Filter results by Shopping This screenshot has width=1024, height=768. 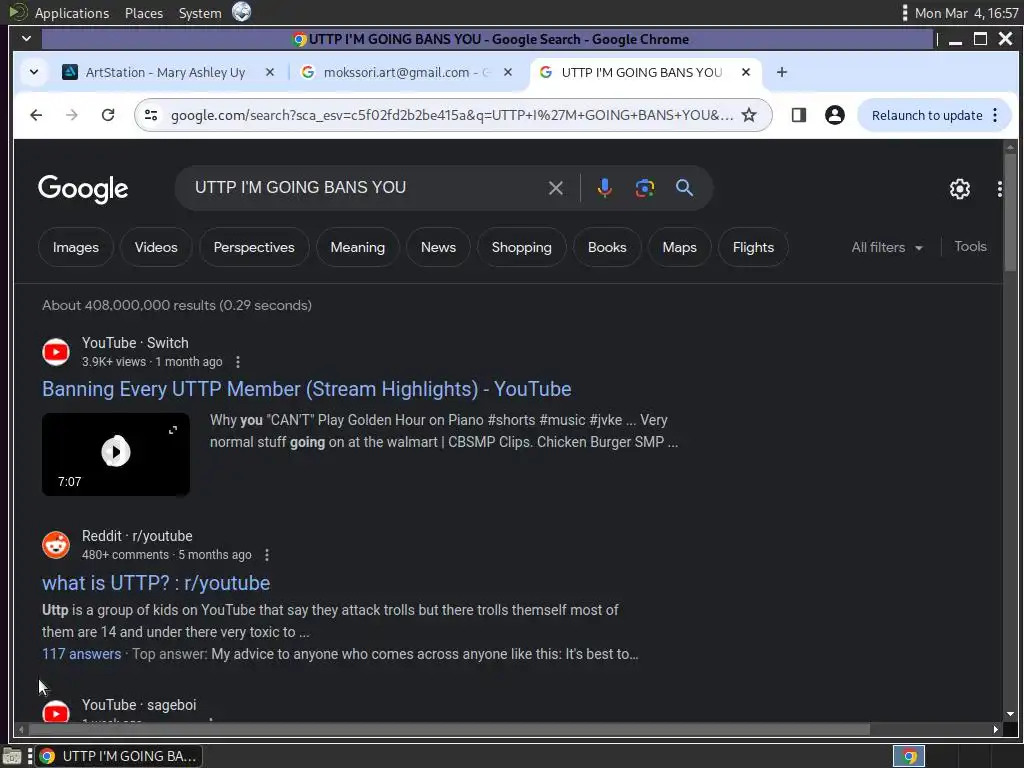pyautogui.click(x=522, y=248)
